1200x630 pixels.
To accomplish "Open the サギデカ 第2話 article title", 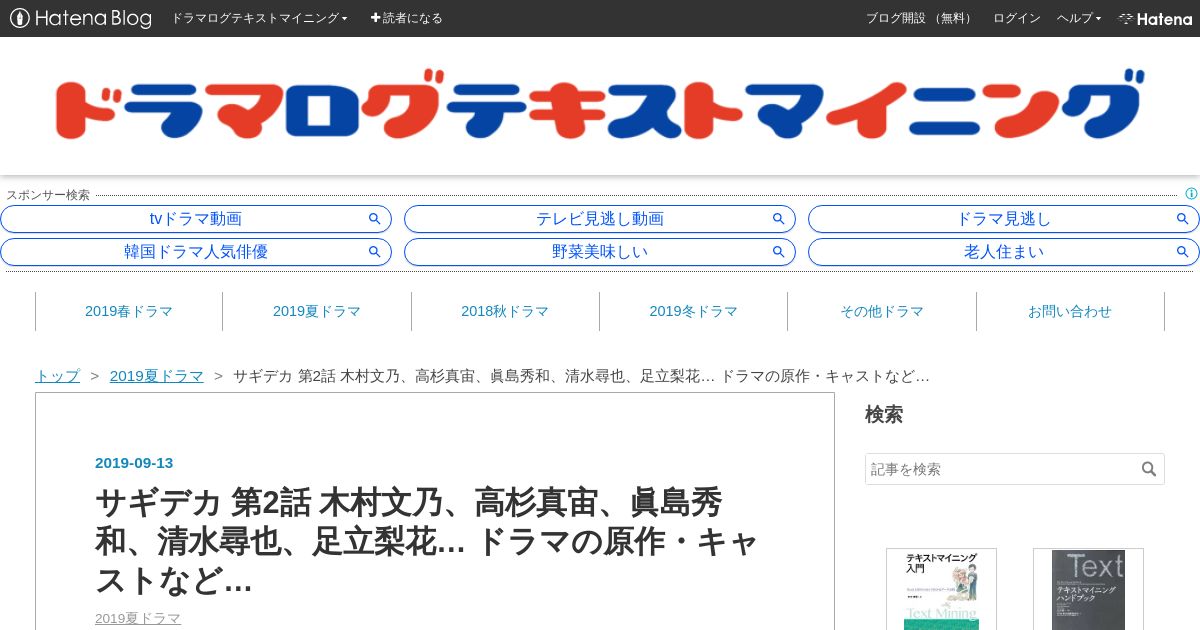I will point(427,541).
